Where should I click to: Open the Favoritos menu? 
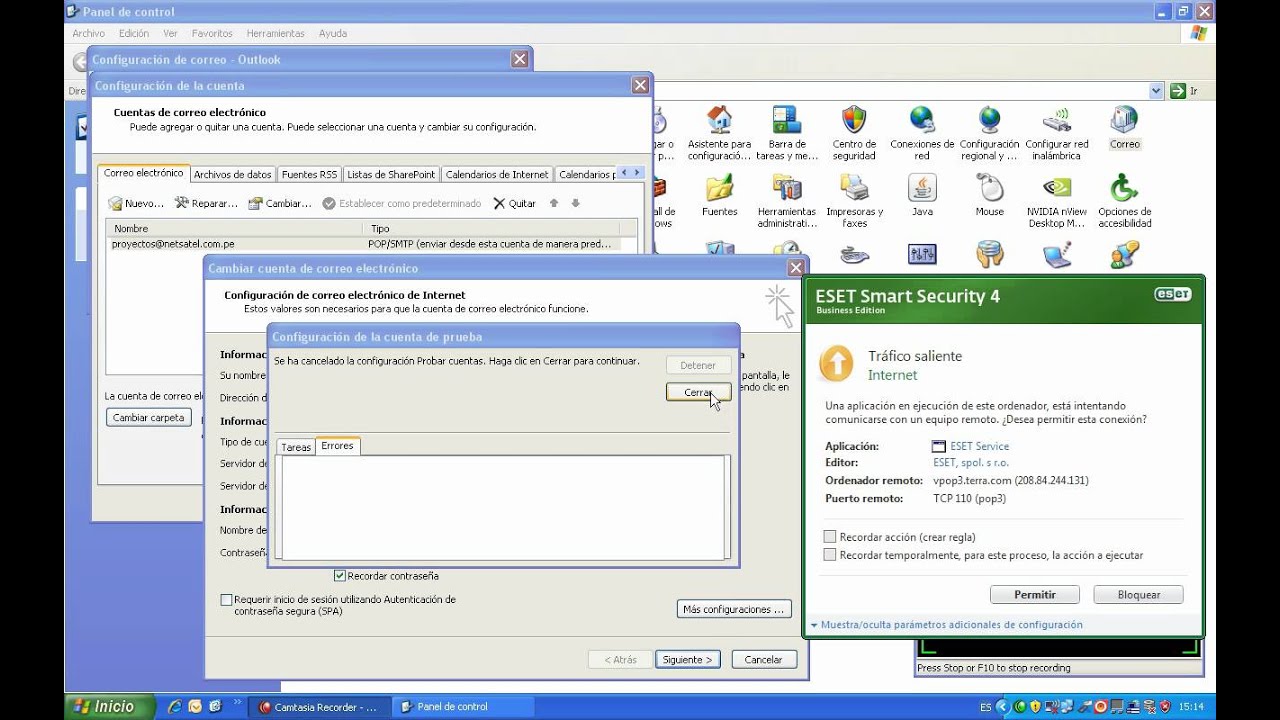pos(212,33)
